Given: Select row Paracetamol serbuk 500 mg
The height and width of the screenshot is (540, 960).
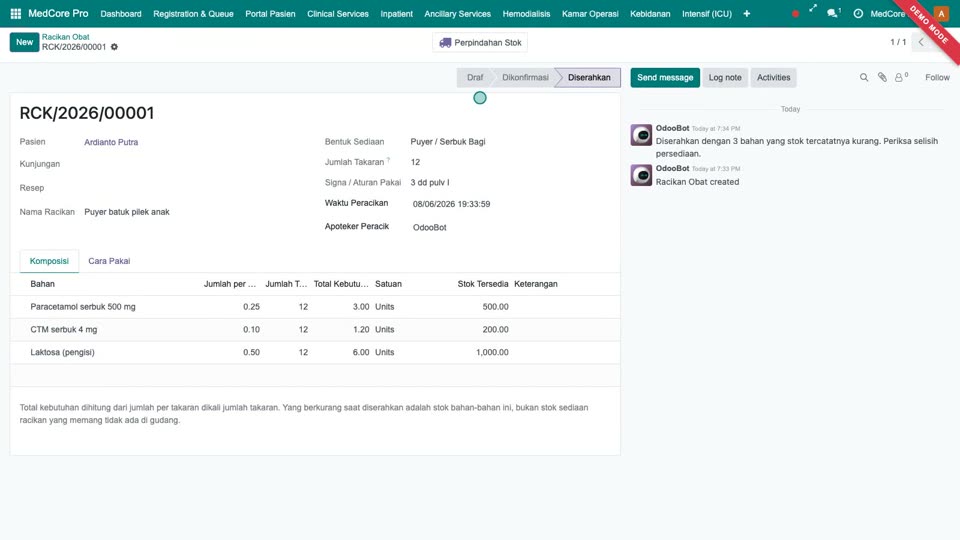Looking at the screenshot, I should click(x=315, y=307).
